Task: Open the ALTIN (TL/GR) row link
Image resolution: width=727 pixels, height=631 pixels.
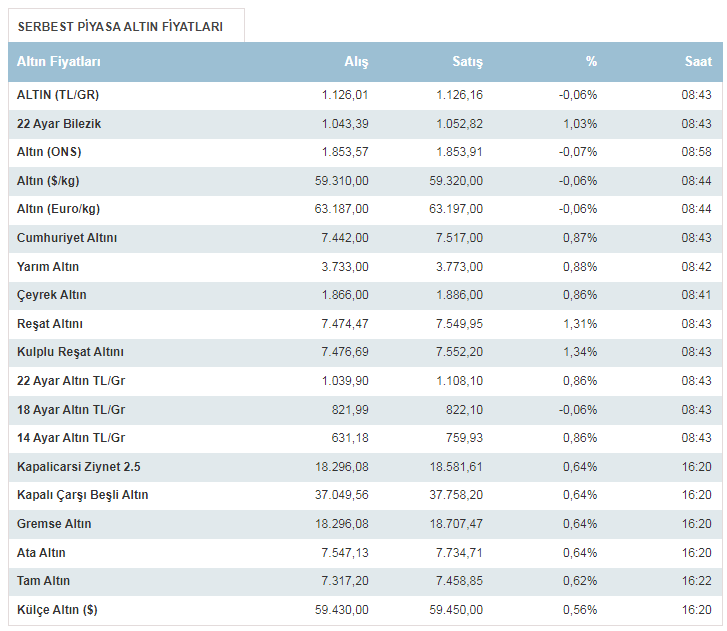Action: 58,95
